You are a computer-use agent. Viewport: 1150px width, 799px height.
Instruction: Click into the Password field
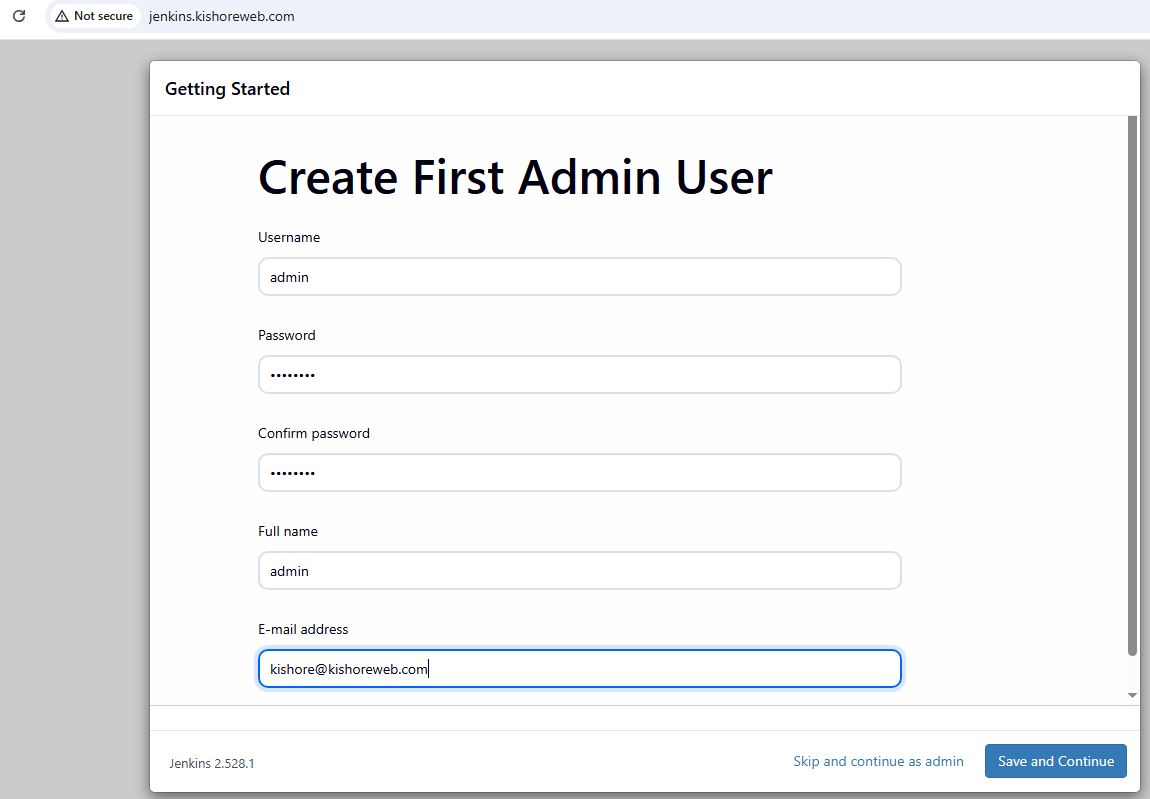coord(579,375)
